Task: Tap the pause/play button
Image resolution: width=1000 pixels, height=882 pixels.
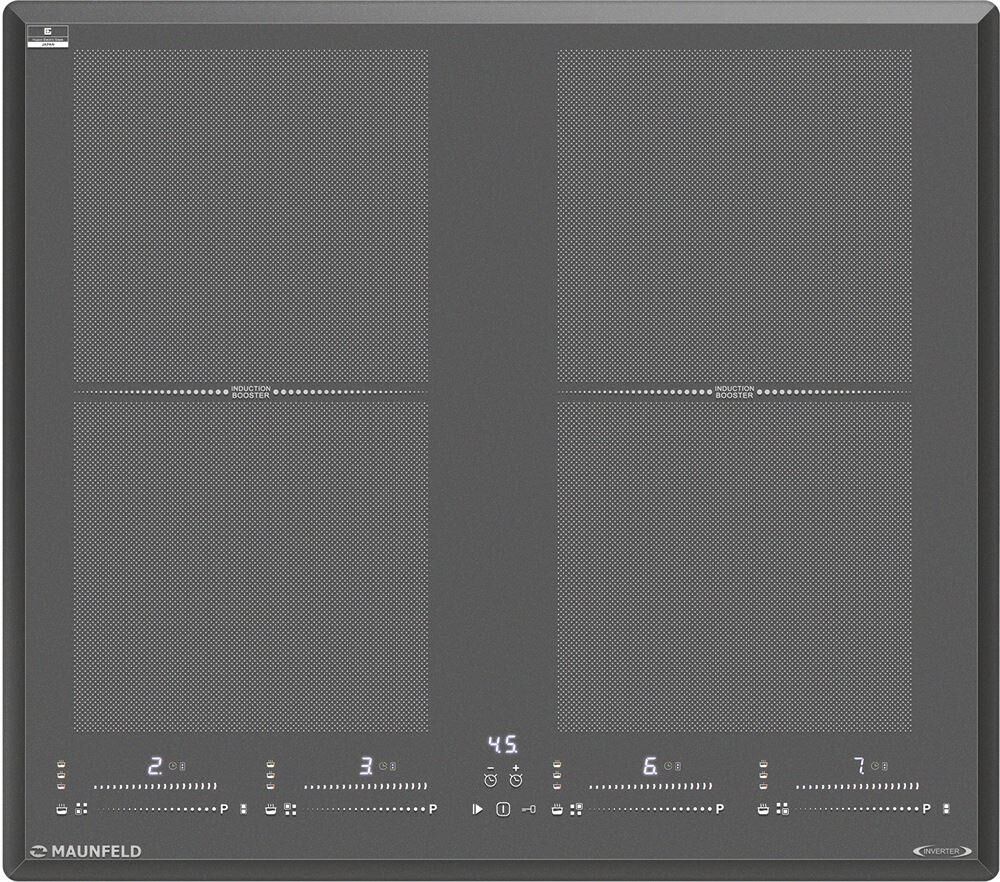Action: pos(477,809)
